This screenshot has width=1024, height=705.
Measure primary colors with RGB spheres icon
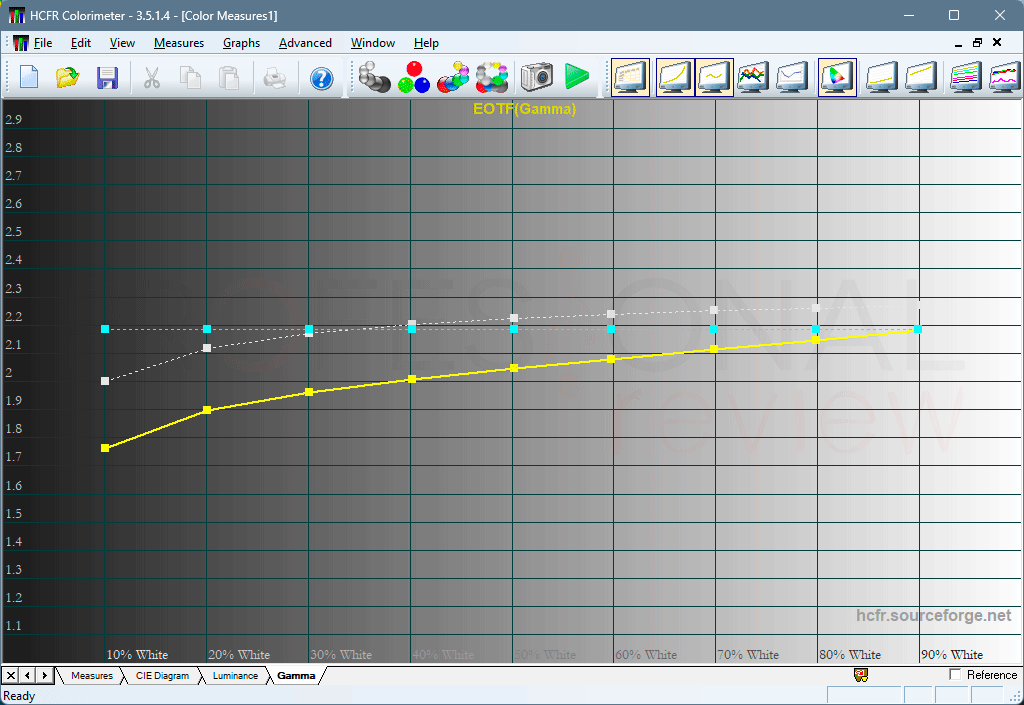pyautogui.click(x=414, y=78)
